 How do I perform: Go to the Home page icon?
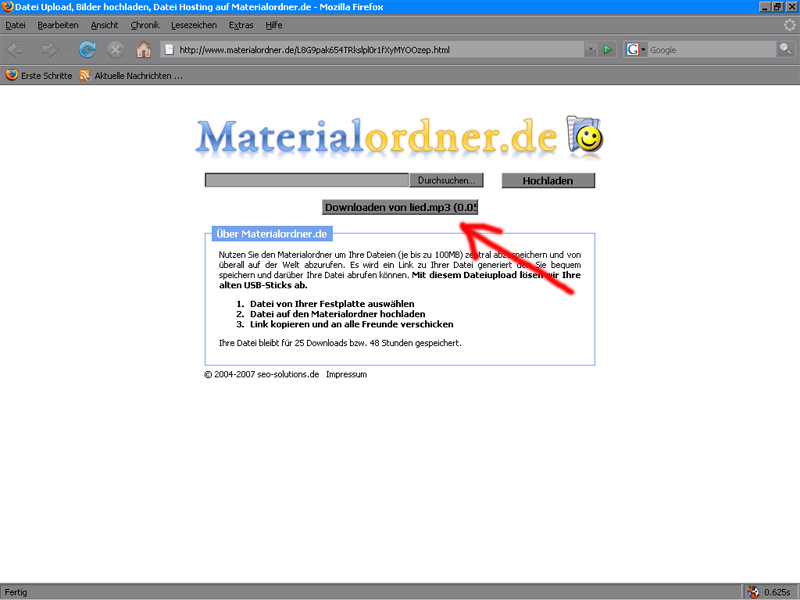point(143,49)
